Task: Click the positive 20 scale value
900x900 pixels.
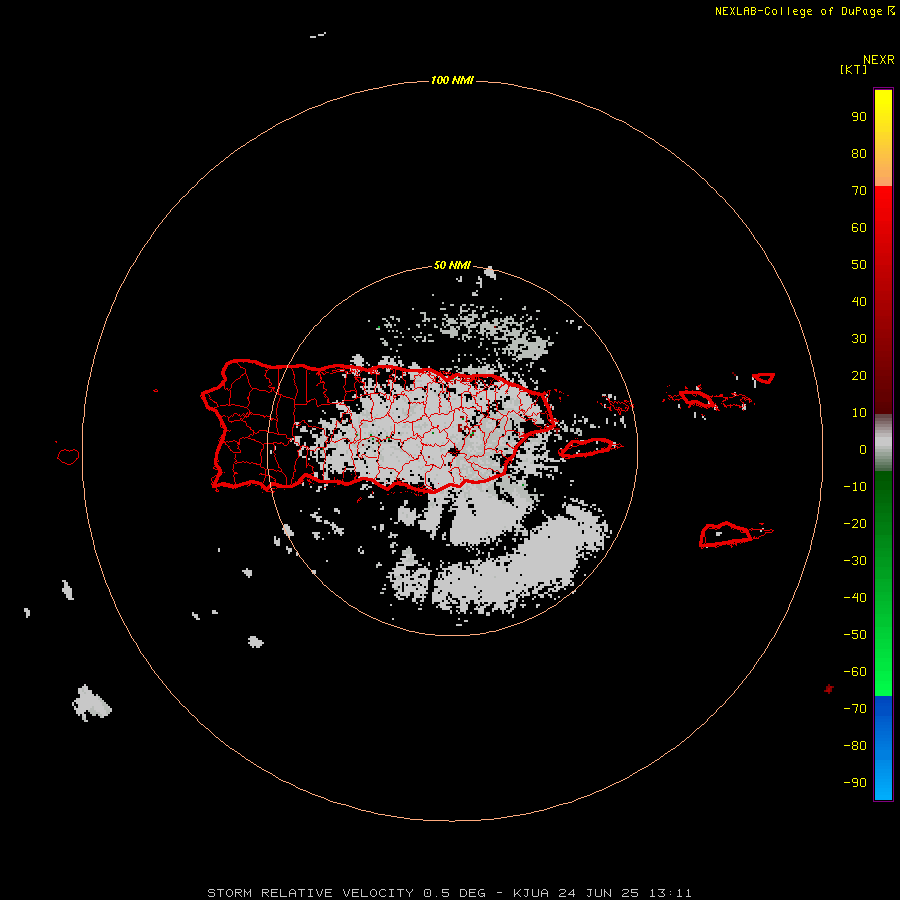Action: pos(859,376)
